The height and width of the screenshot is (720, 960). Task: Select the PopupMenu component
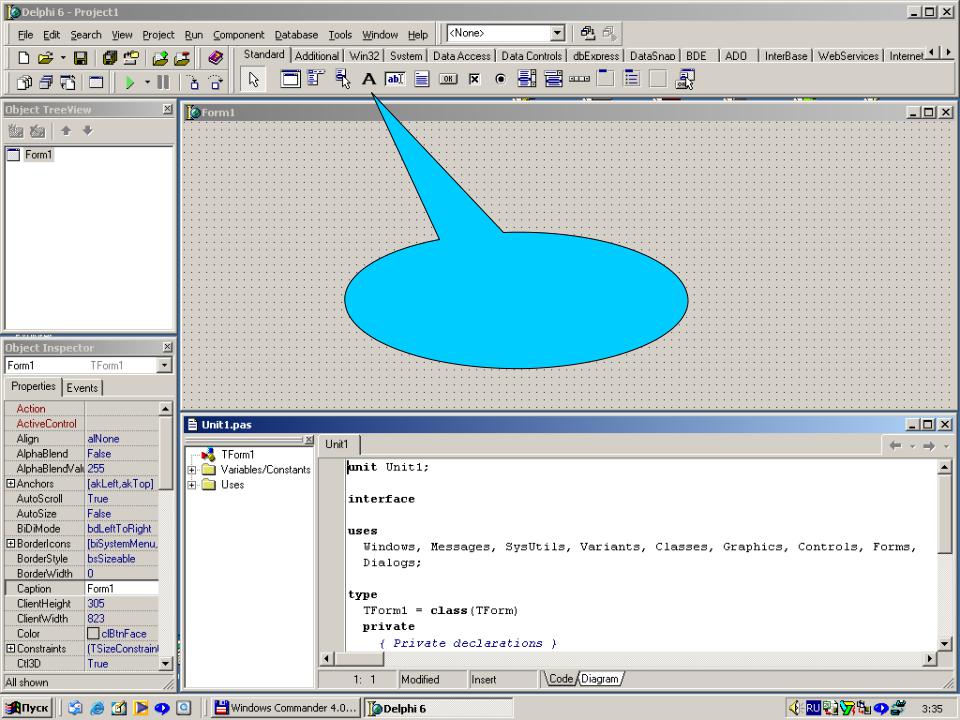pos(343,79)
